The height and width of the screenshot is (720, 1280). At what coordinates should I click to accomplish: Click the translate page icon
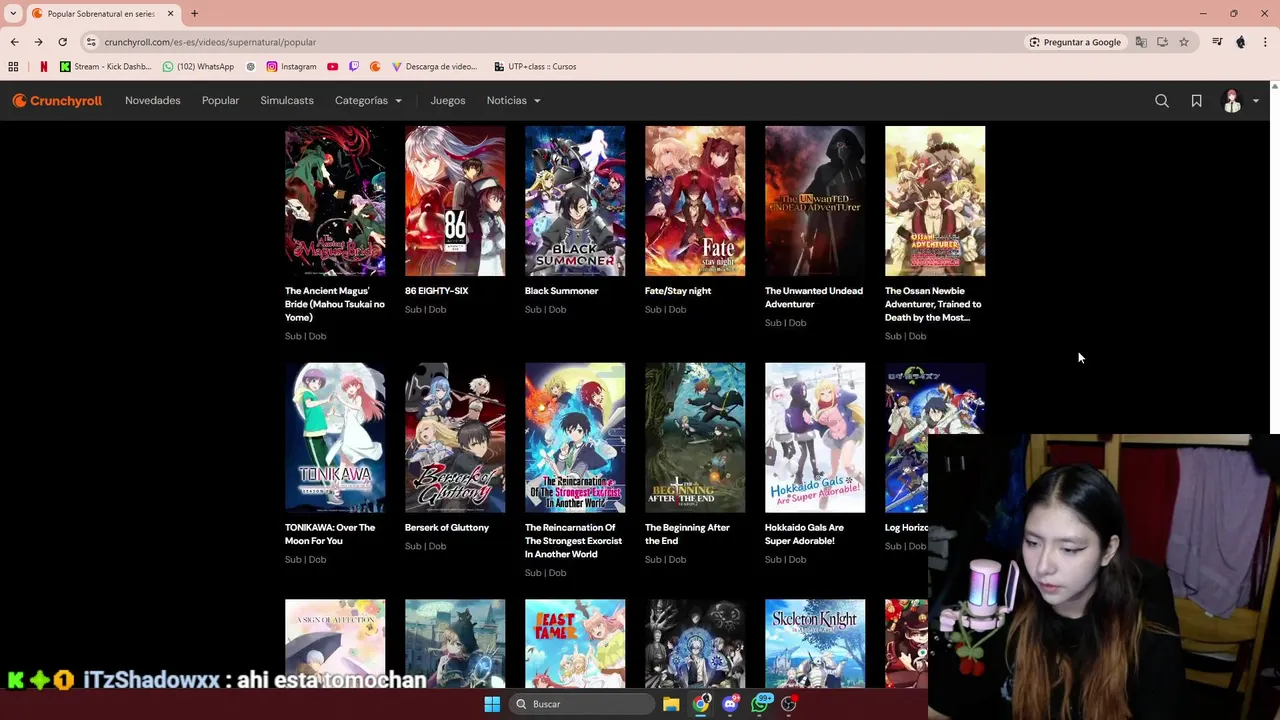pos(1141,42)
